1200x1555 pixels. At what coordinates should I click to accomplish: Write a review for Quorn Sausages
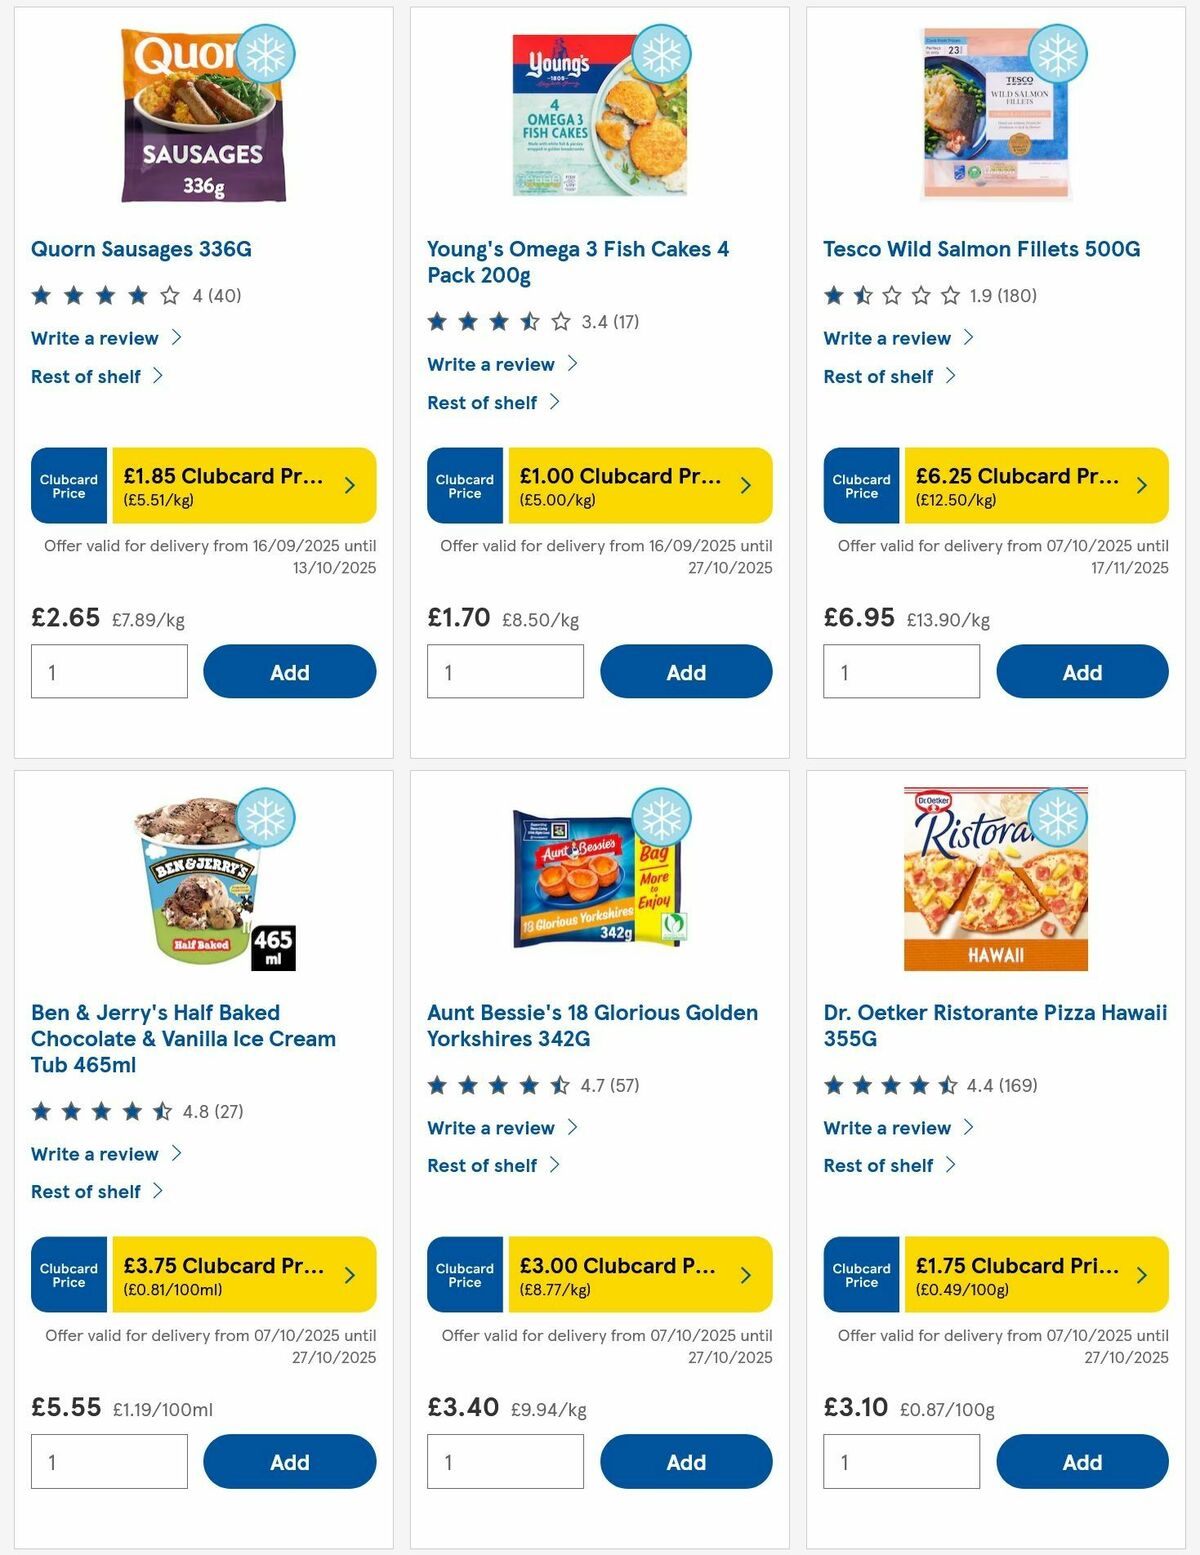94,338
